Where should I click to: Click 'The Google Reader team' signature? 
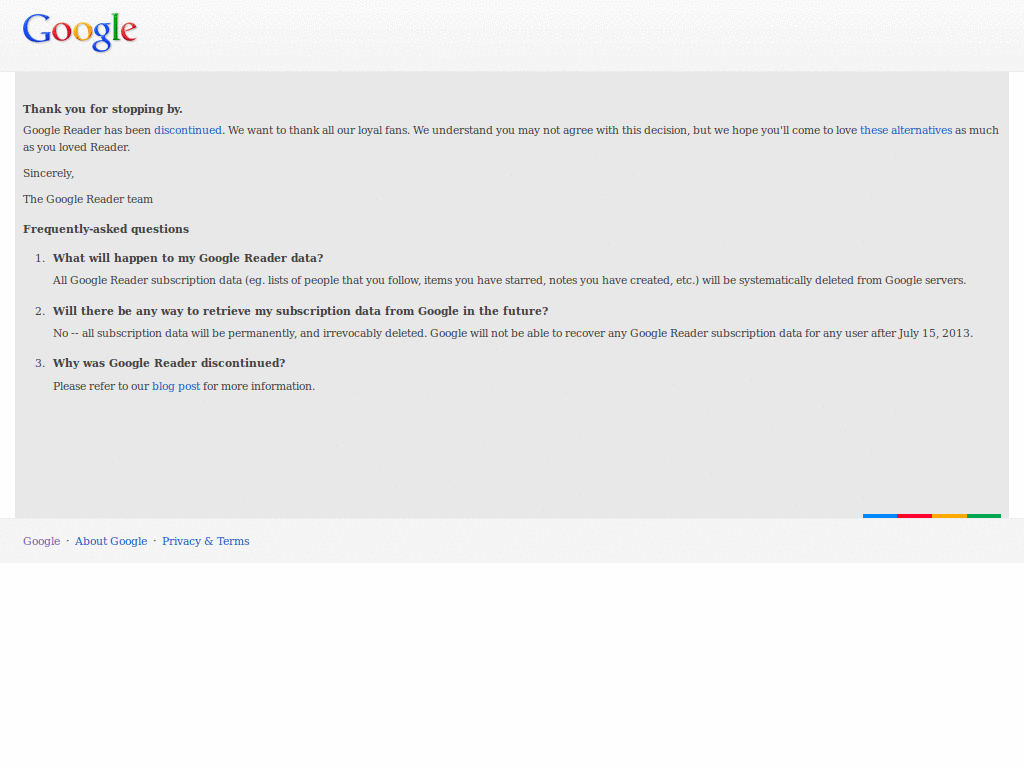pyautogui.click(x=88, y=199)
